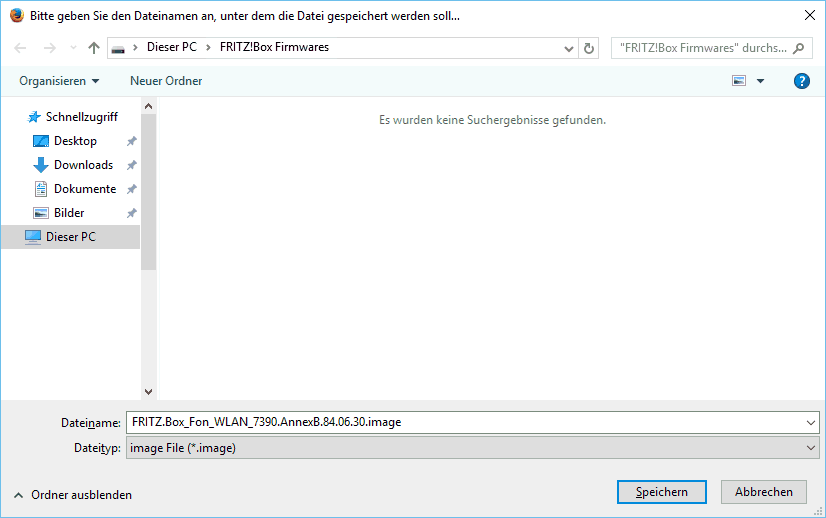This screenshot has height=518, width=826.
Task: Create a folder with Neuer Ordner
Action: (166, 81)
